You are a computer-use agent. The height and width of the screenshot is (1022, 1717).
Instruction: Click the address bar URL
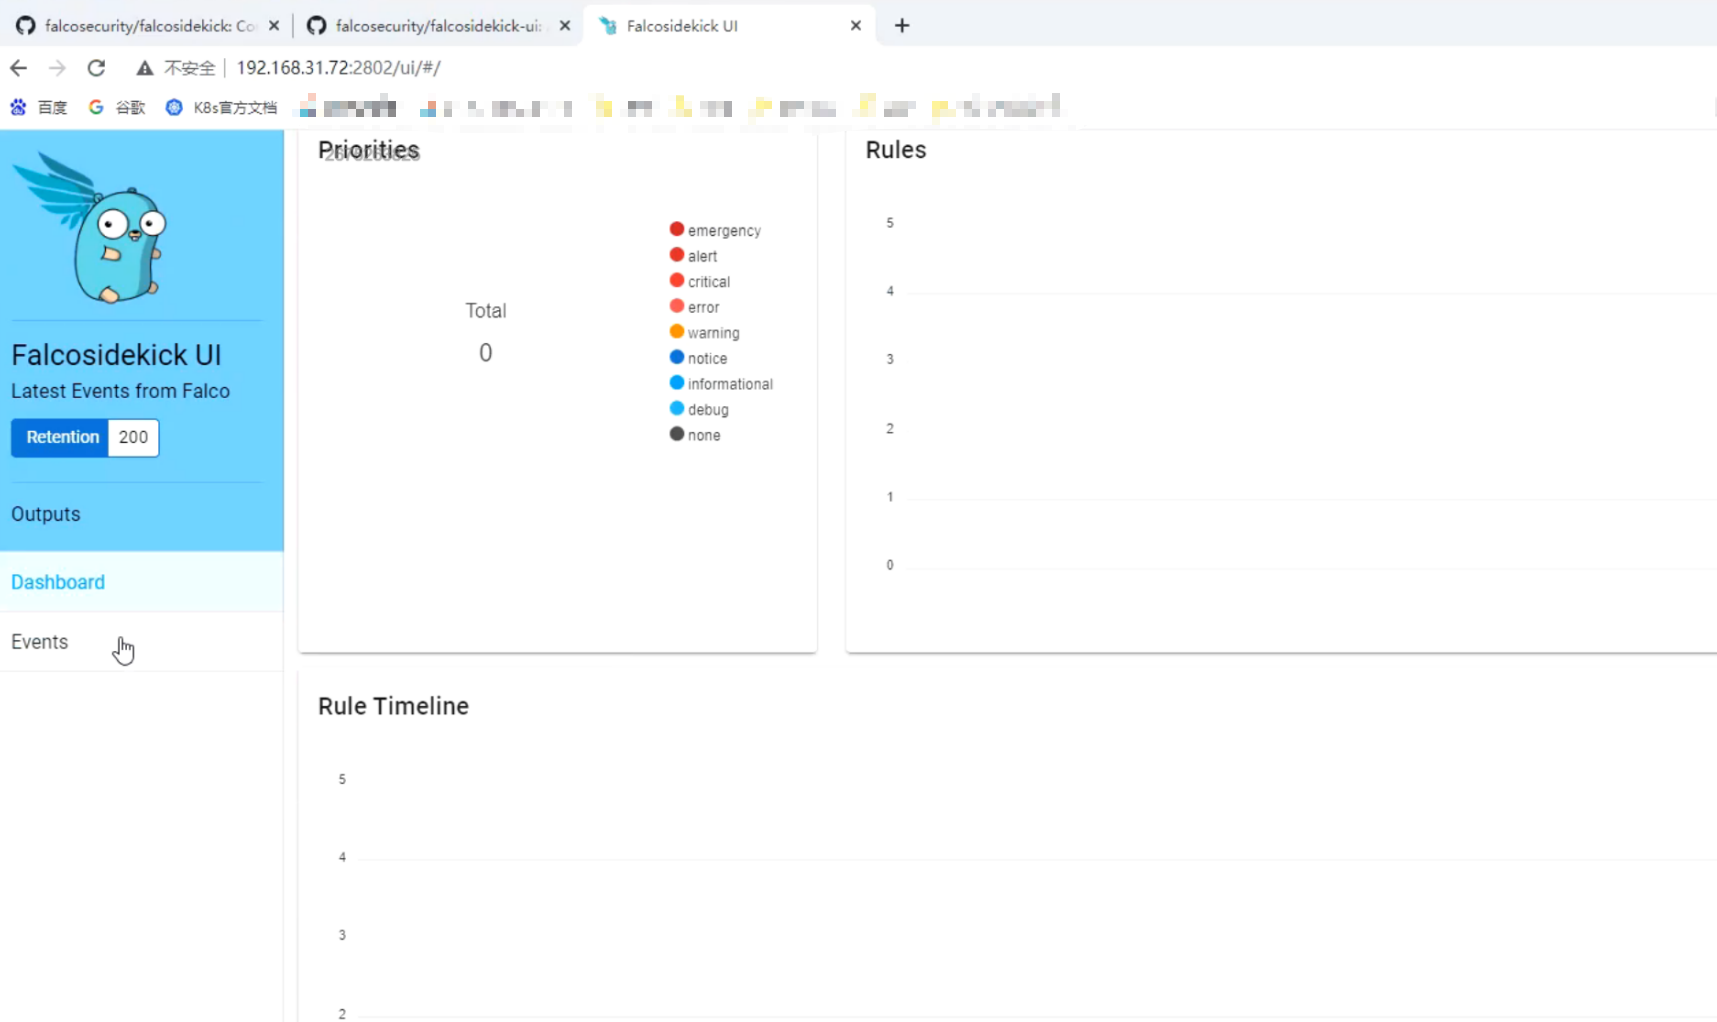[338, 68]
